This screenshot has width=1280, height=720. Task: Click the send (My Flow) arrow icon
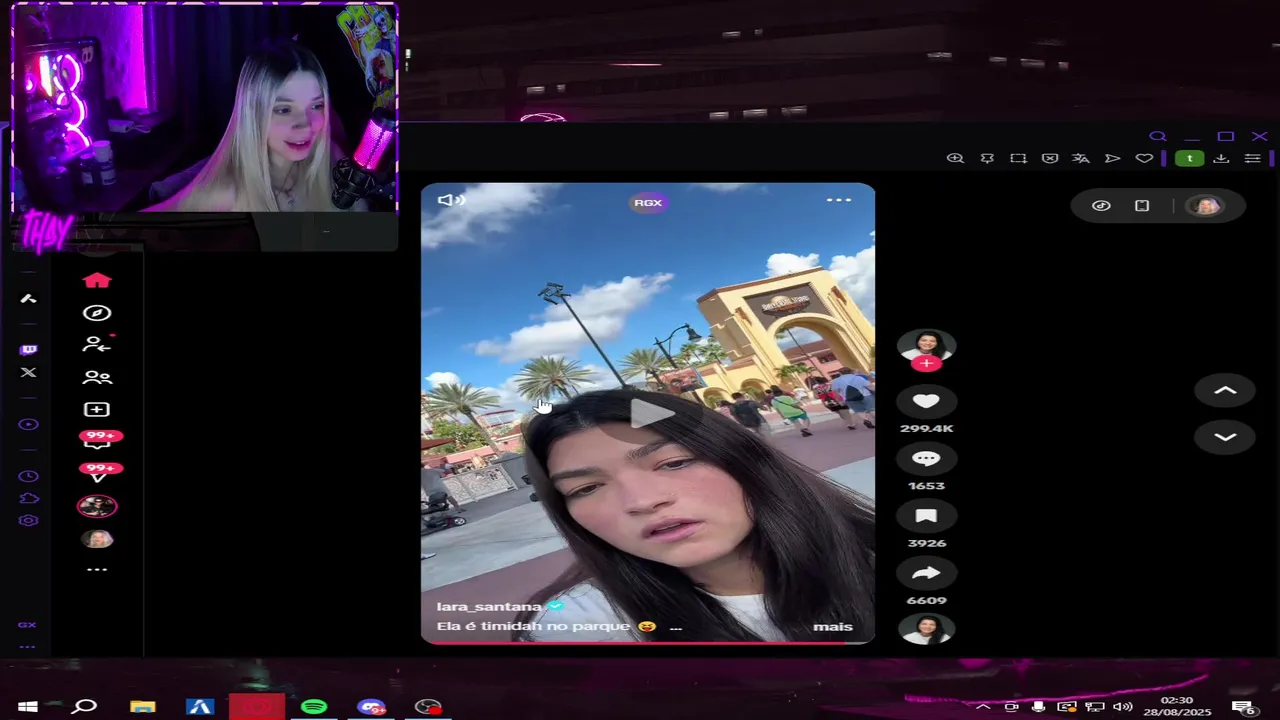coord(1112,158)
